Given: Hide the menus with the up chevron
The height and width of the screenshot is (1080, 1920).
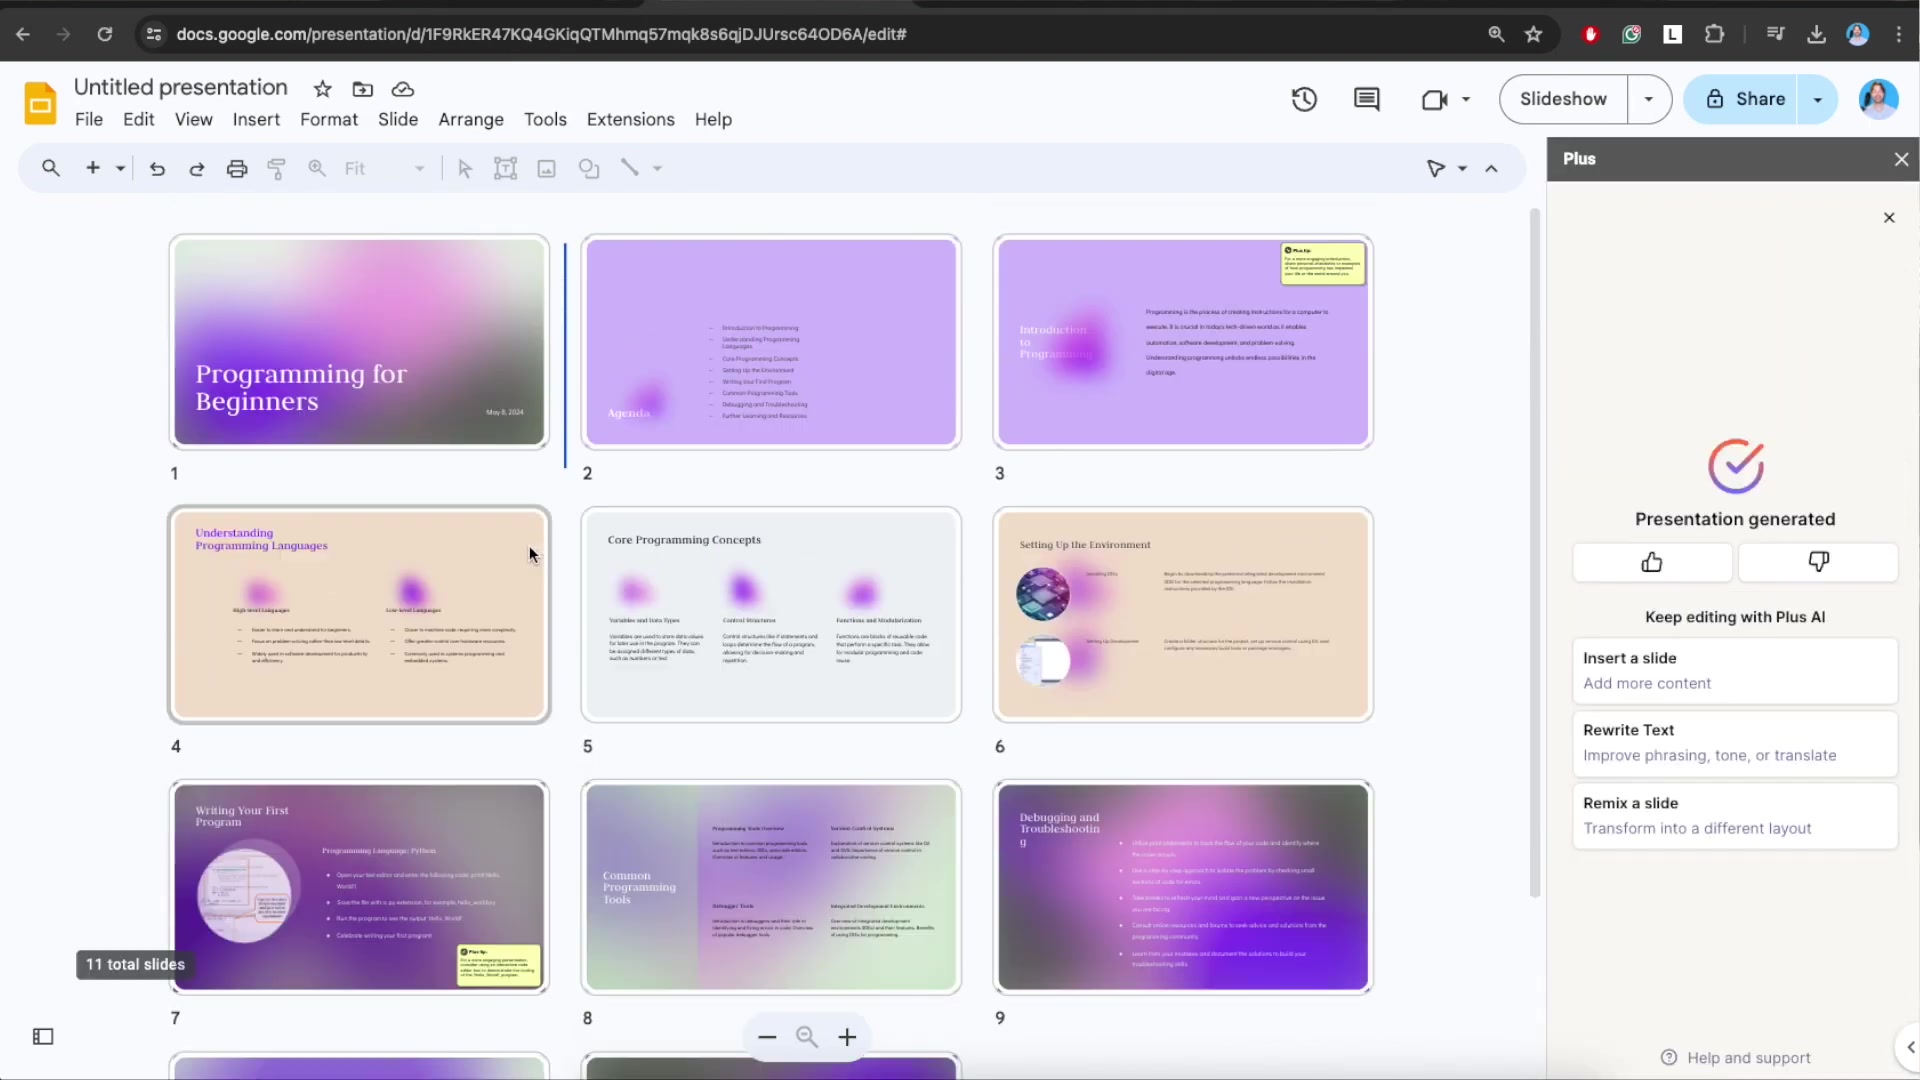Looking at the screenshot, I should coord(1491,168).
